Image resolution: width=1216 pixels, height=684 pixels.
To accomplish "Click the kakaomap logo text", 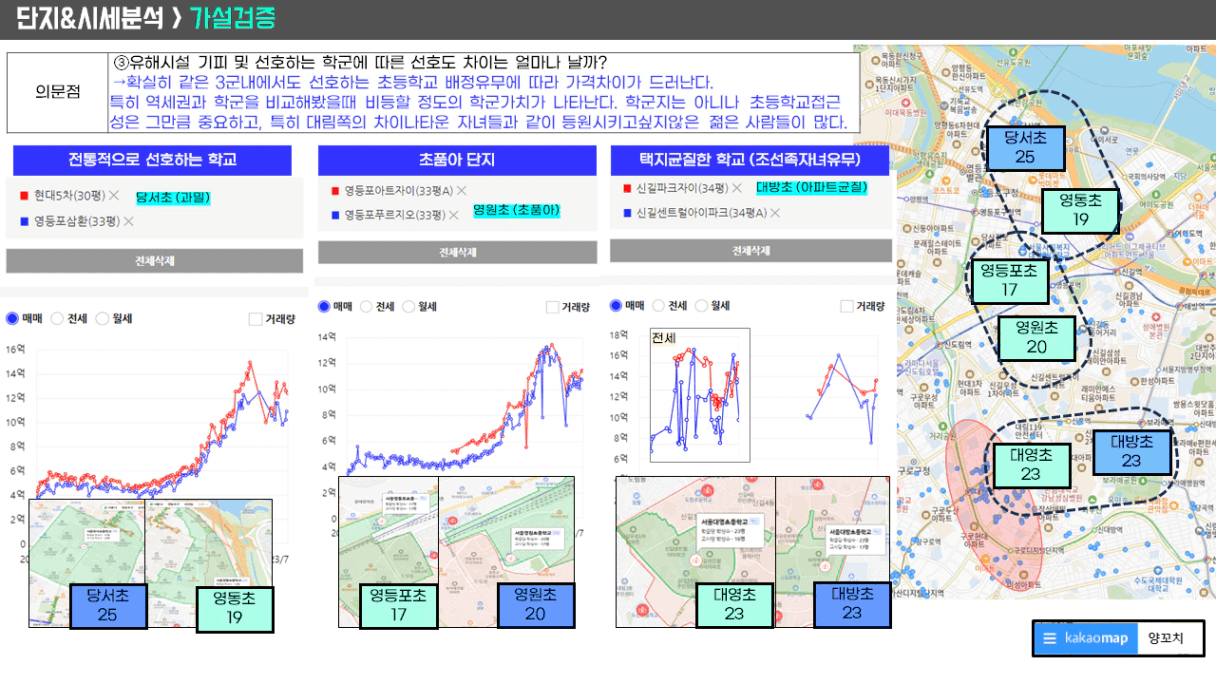I will pyautogui.click(x=1095, y=638).
